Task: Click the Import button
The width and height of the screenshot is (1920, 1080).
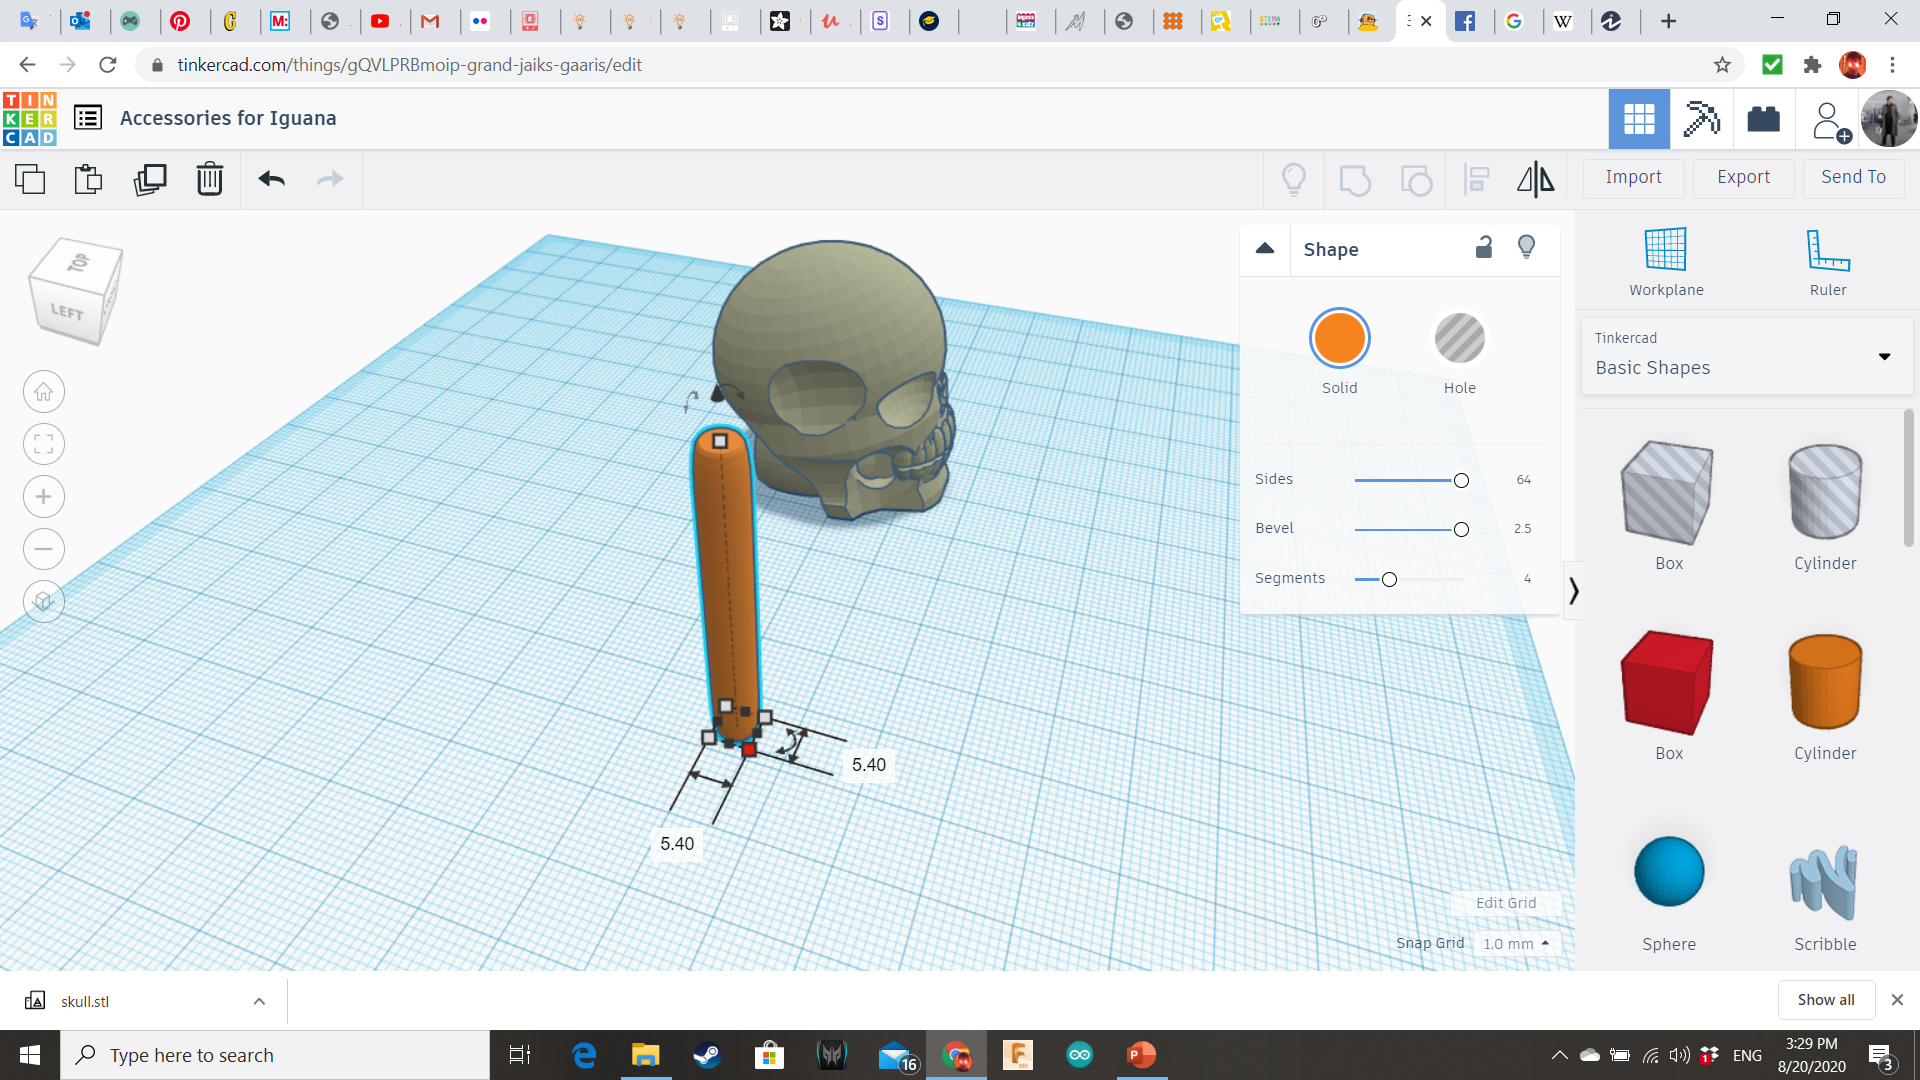Action: point(1634,178)
